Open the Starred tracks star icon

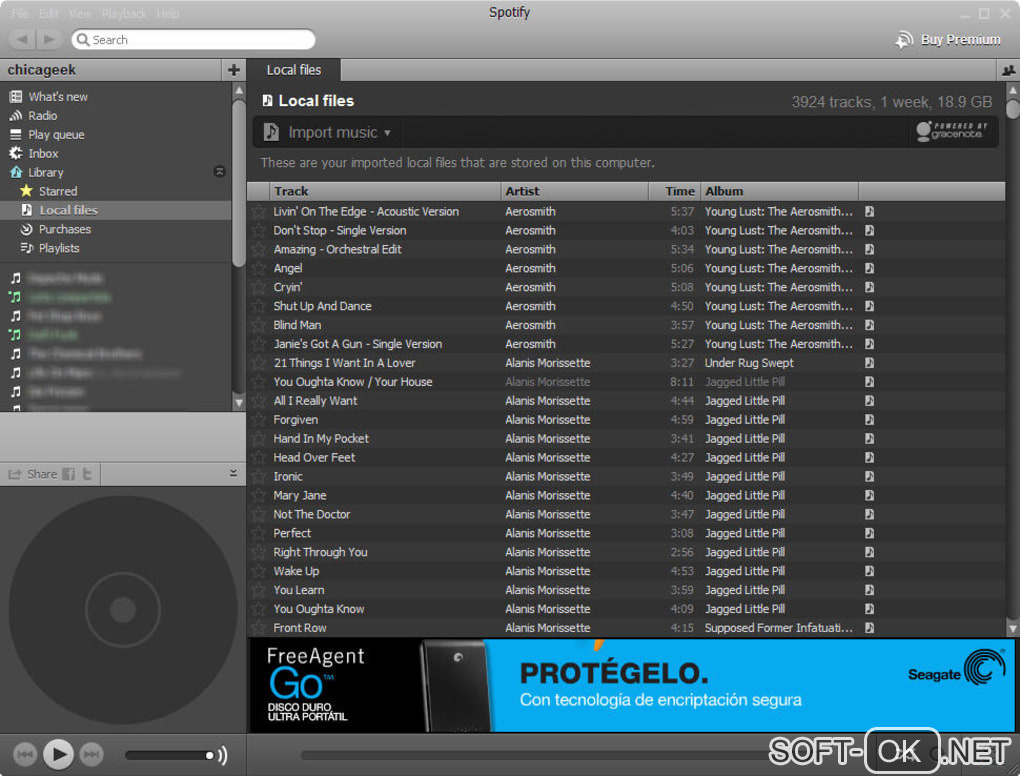(26, 191)
